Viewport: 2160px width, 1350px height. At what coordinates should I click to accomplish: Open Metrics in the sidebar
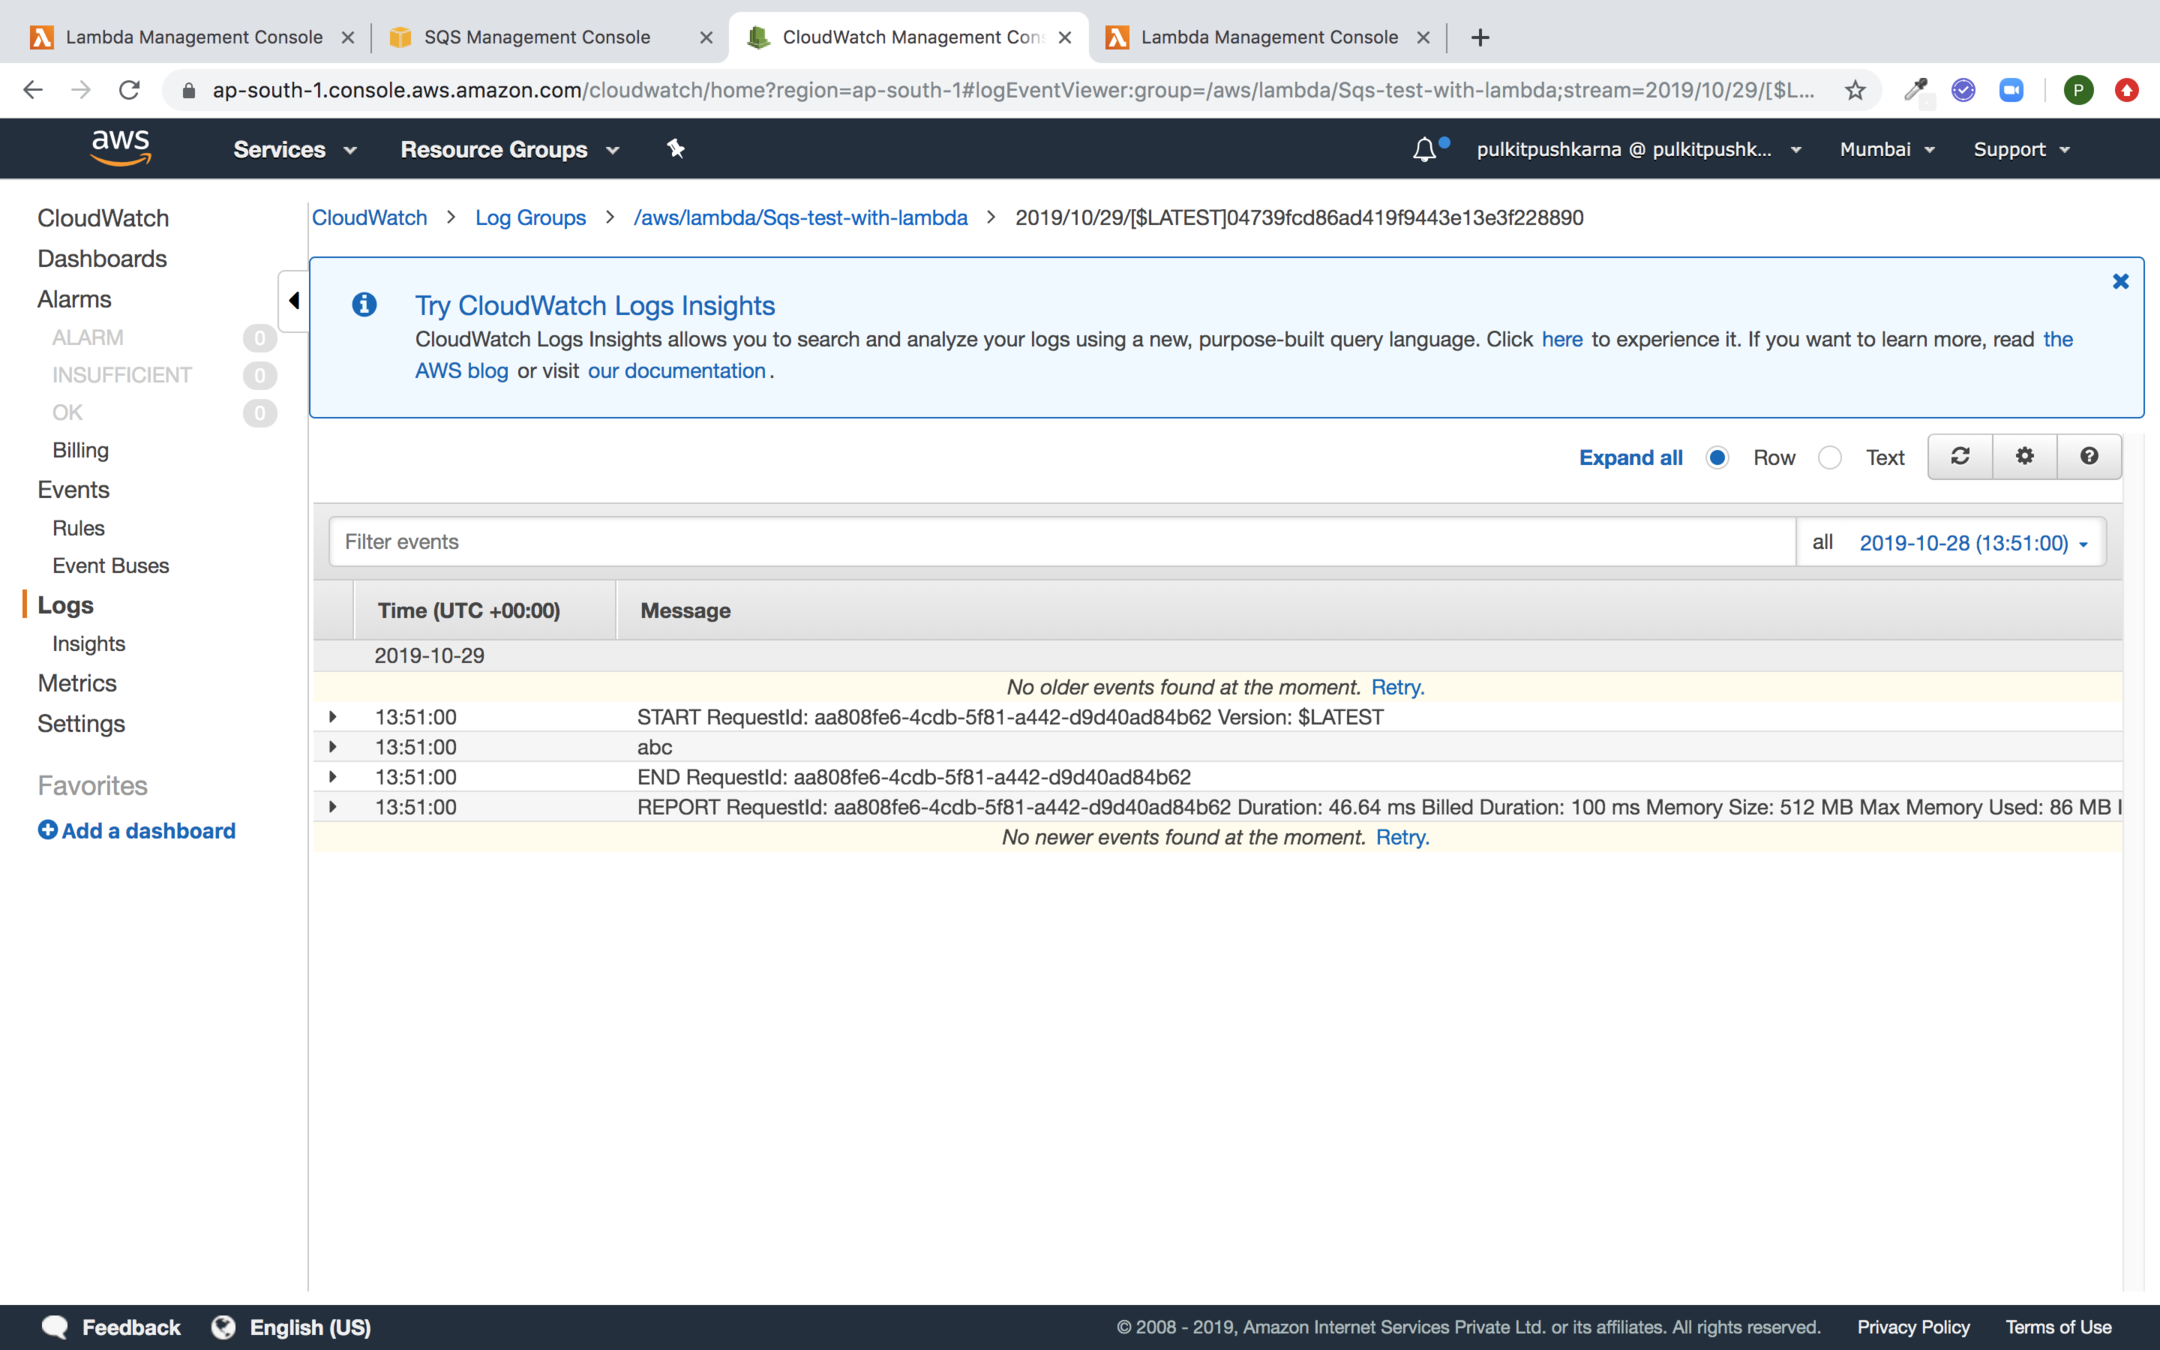(x=77, y=683)
